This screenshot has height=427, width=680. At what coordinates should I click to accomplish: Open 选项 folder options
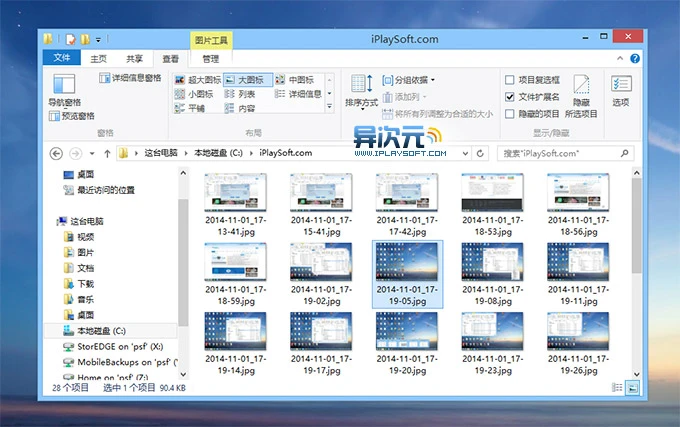(621, 91)
